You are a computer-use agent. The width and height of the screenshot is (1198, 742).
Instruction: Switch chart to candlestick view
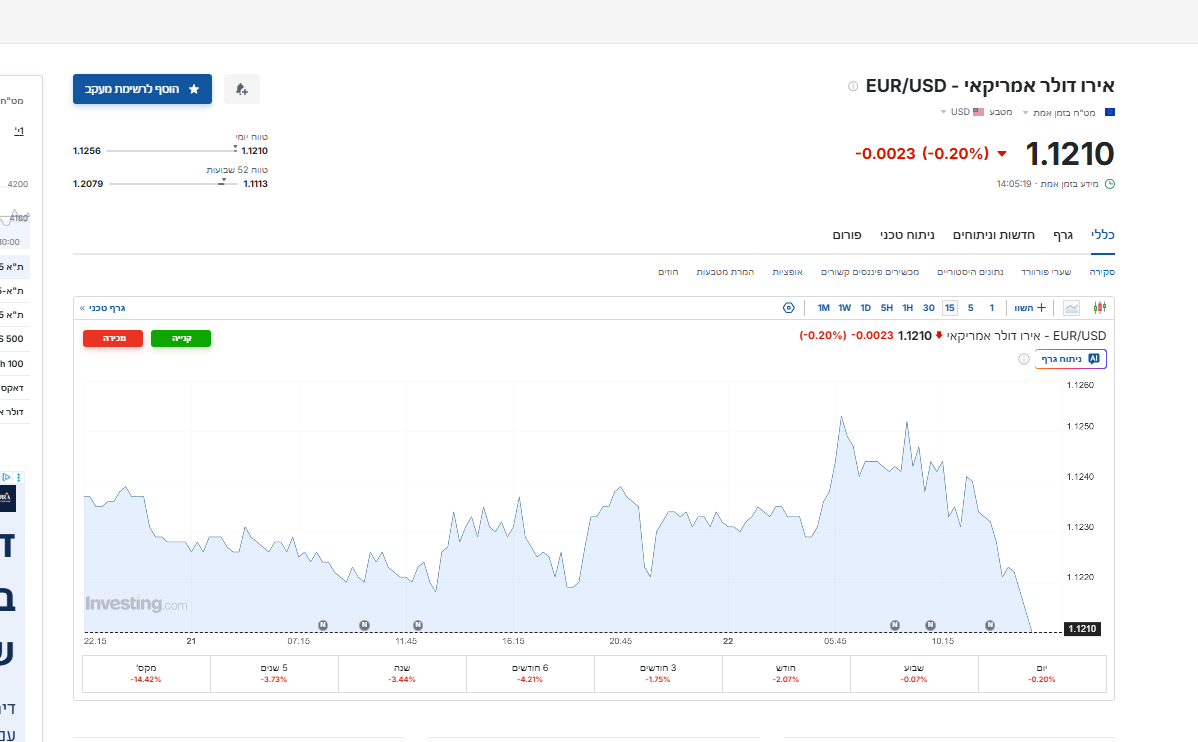(1099, 308)
